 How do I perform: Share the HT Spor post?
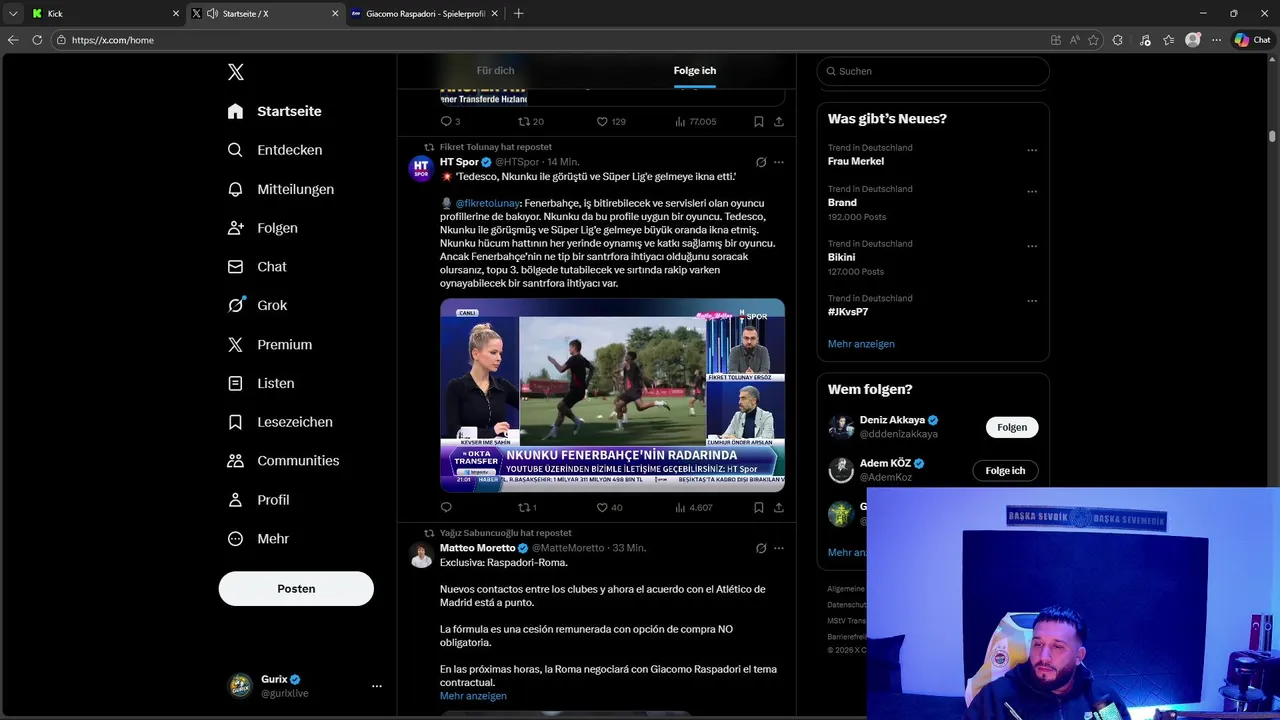coord(778,508)
